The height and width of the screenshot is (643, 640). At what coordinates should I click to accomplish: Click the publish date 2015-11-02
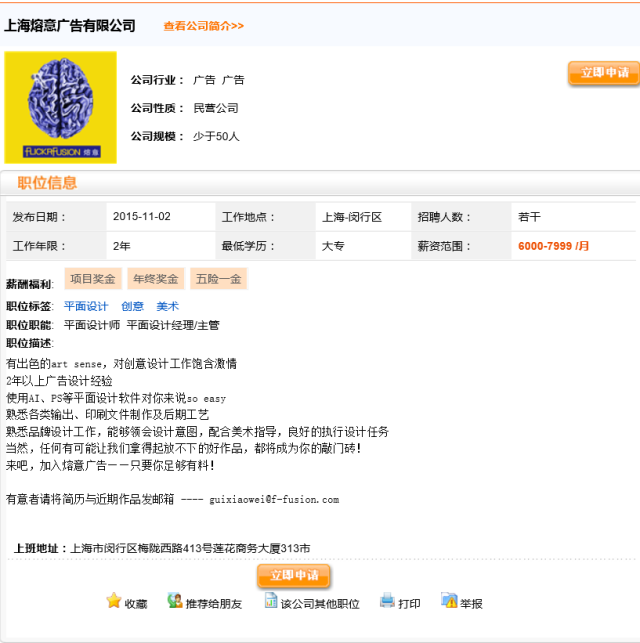(142, 217)
